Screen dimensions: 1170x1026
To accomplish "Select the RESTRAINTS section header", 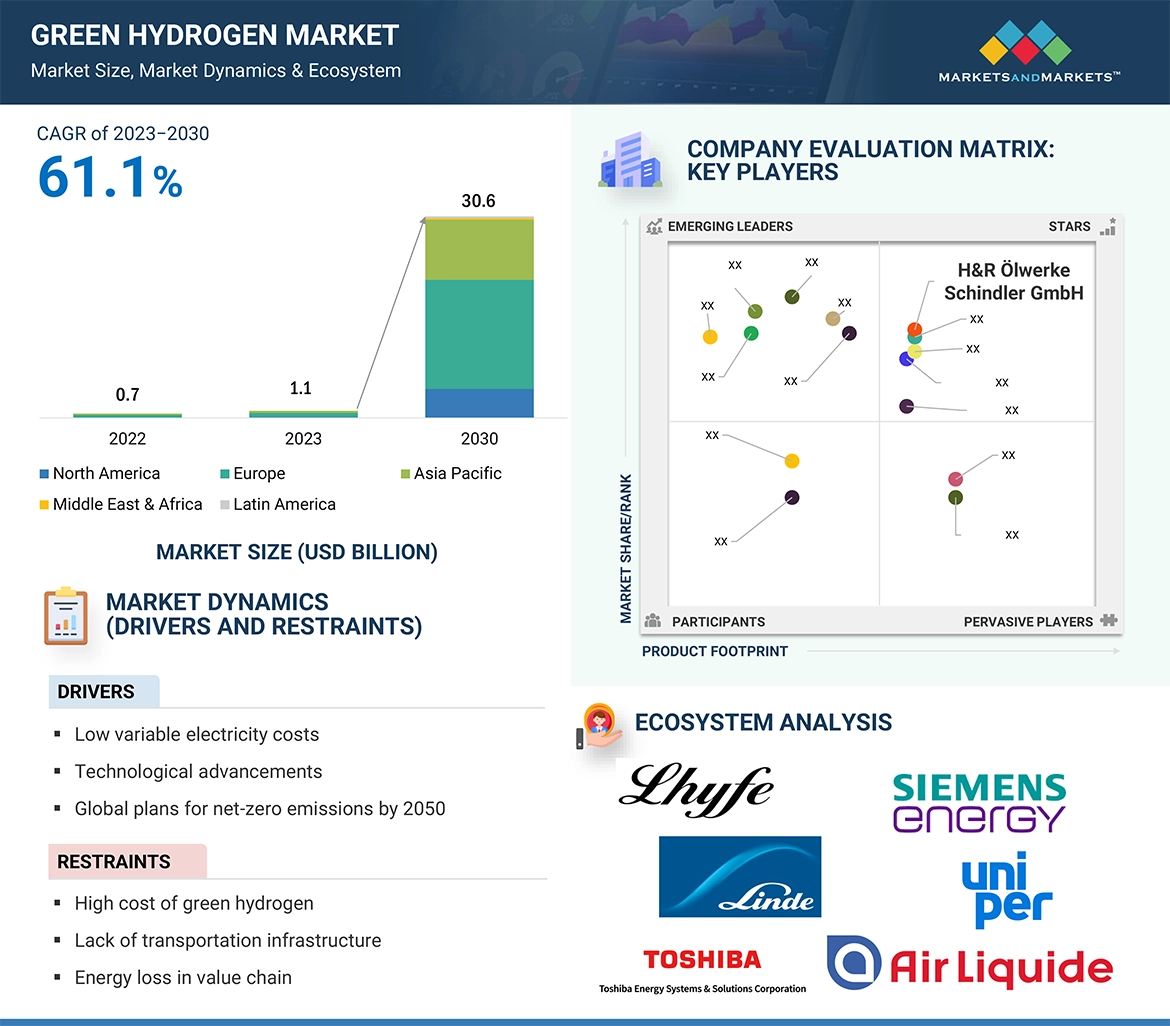I will [x=114, y=862].
